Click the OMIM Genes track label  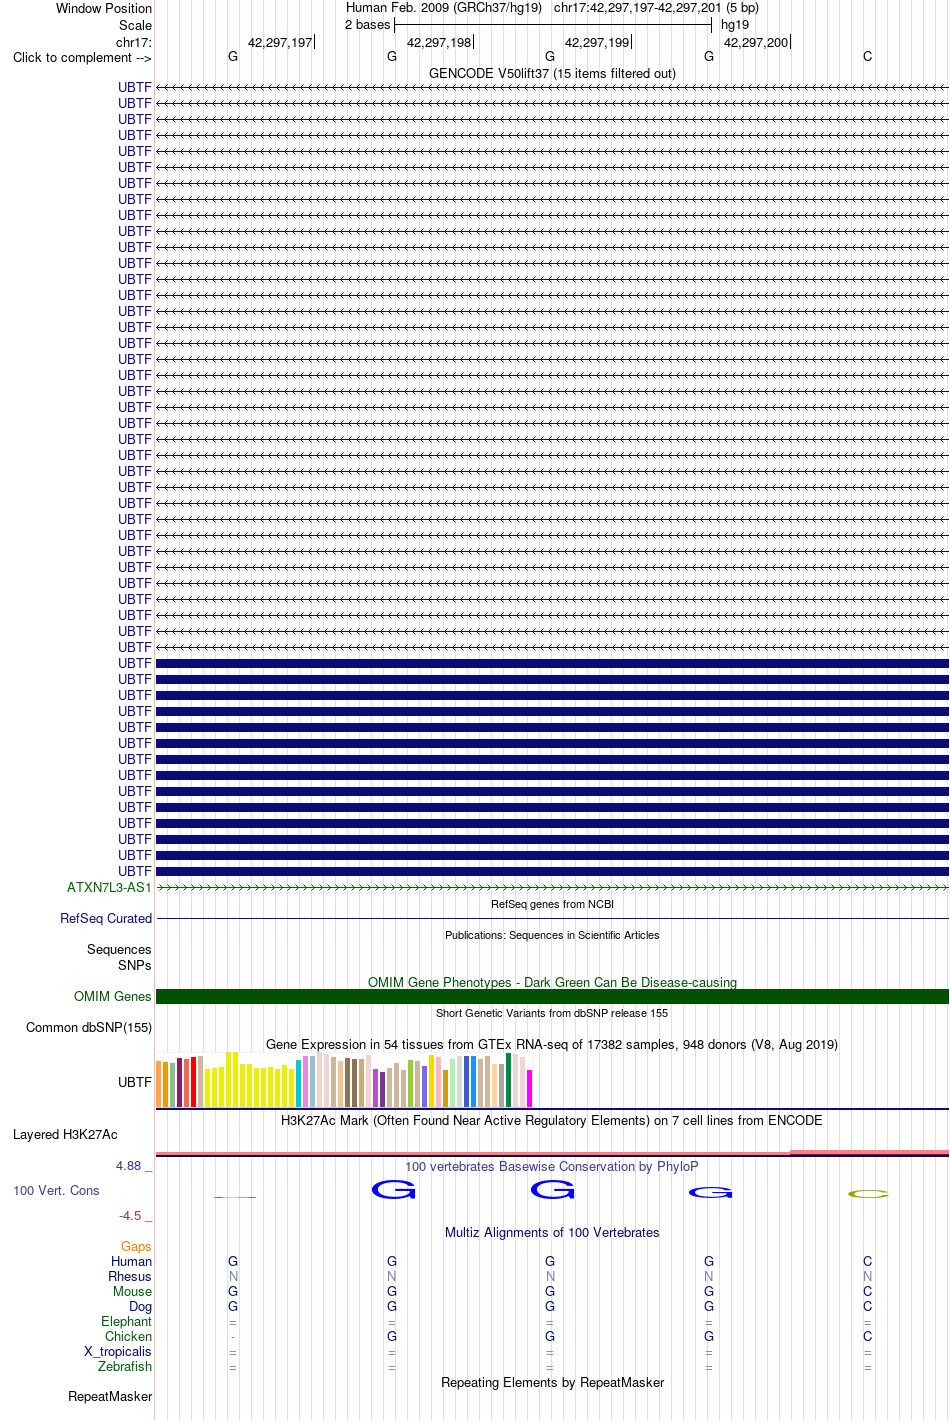[x=113, y=996]
